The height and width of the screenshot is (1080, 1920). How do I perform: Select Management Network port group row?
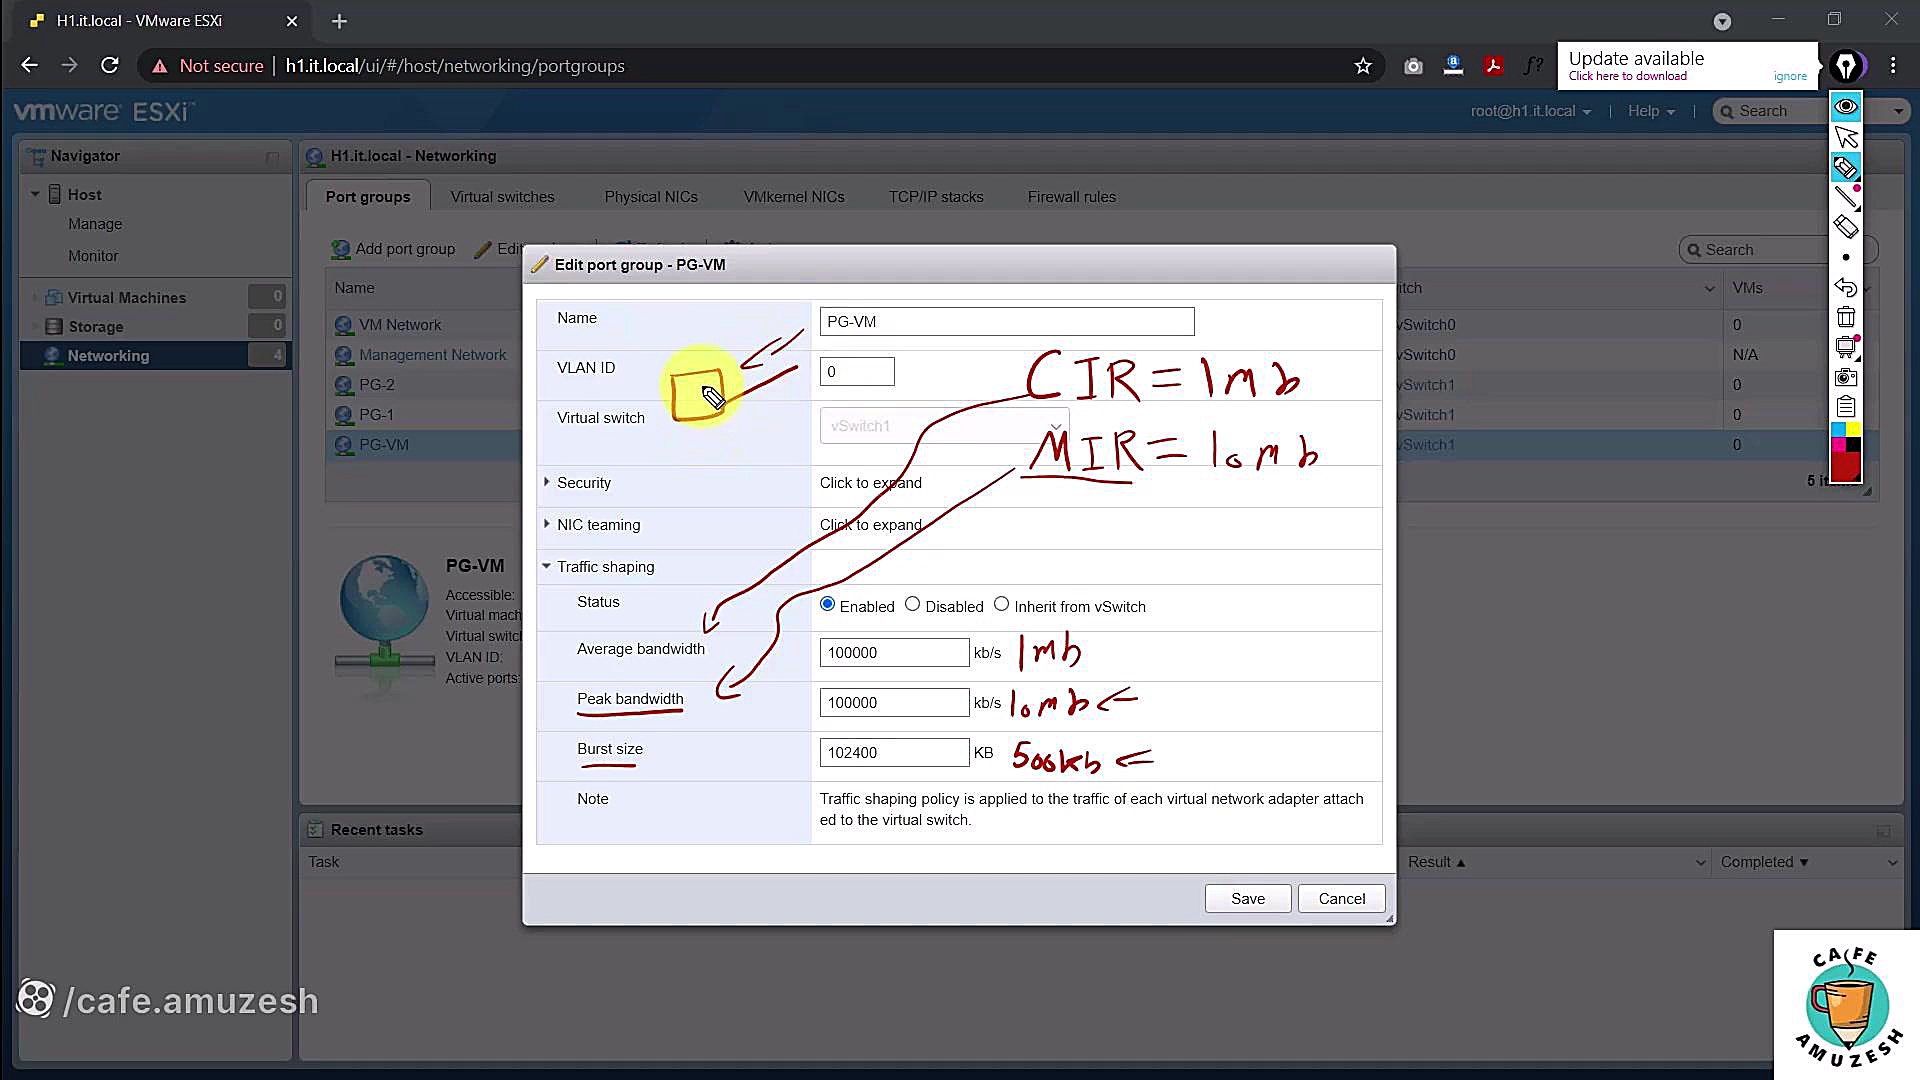click(432, 355)
